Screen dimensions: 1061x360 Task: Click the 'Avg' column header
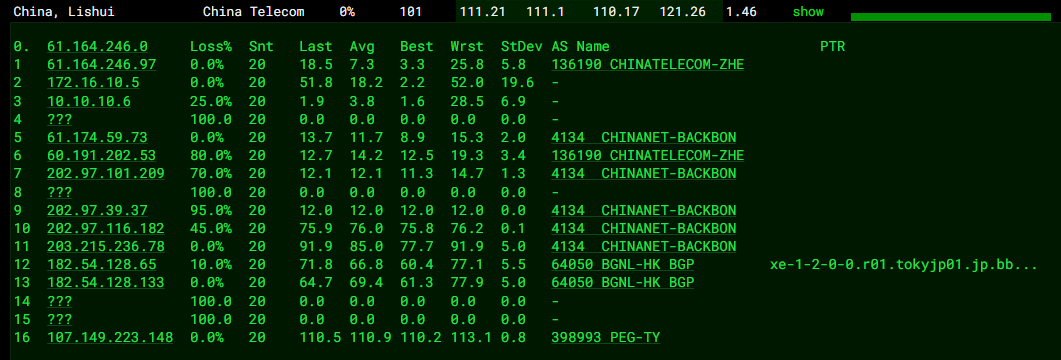click(x=362, y=47)
